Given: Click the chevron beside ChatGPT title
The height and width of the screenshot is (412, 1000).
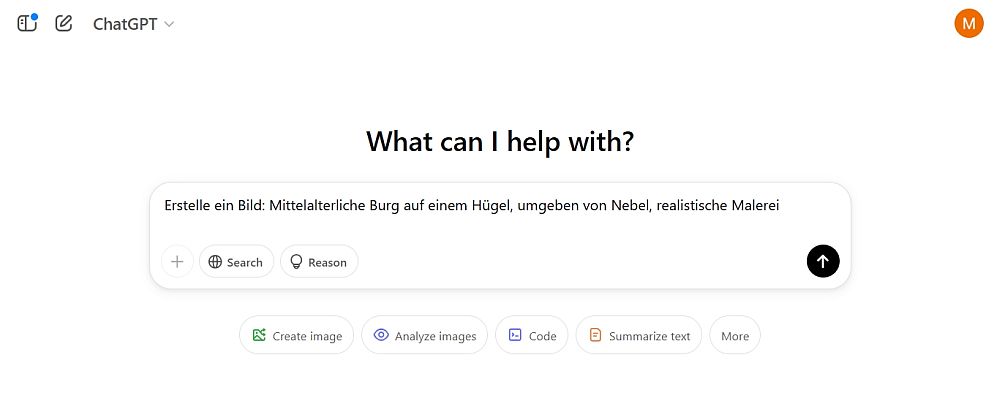Looking at the screenshot, I should [169, 24].
